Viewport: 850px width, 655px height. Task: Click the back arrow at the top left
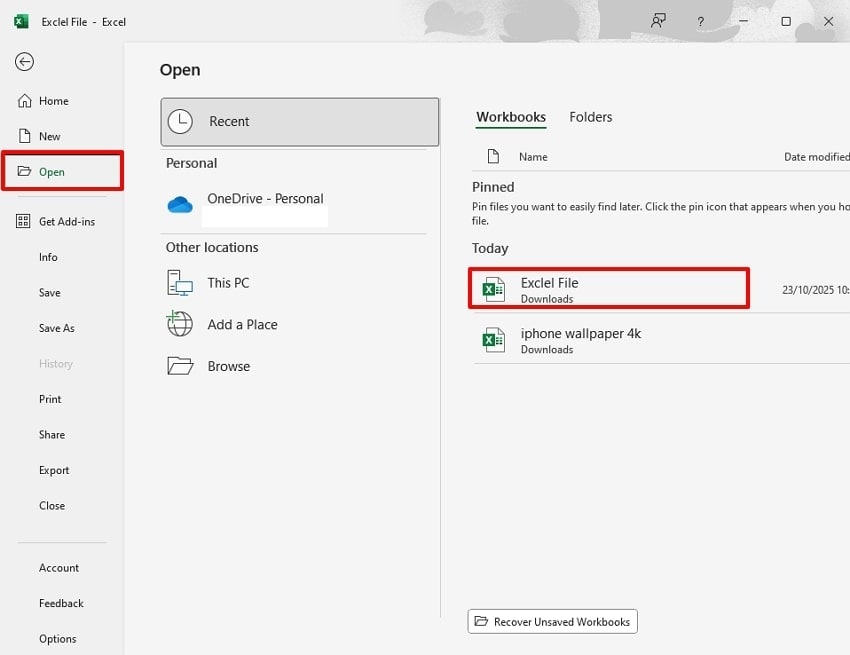[23, 61]
